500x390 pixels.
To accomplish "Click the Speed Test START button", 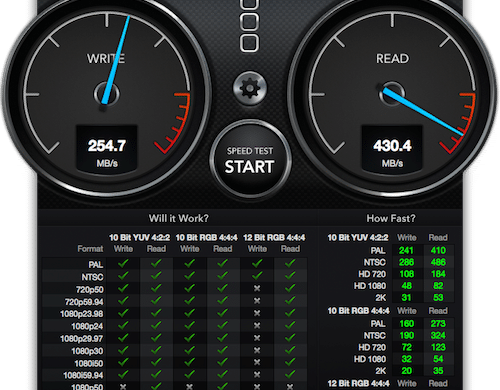I will click(250, 160).
